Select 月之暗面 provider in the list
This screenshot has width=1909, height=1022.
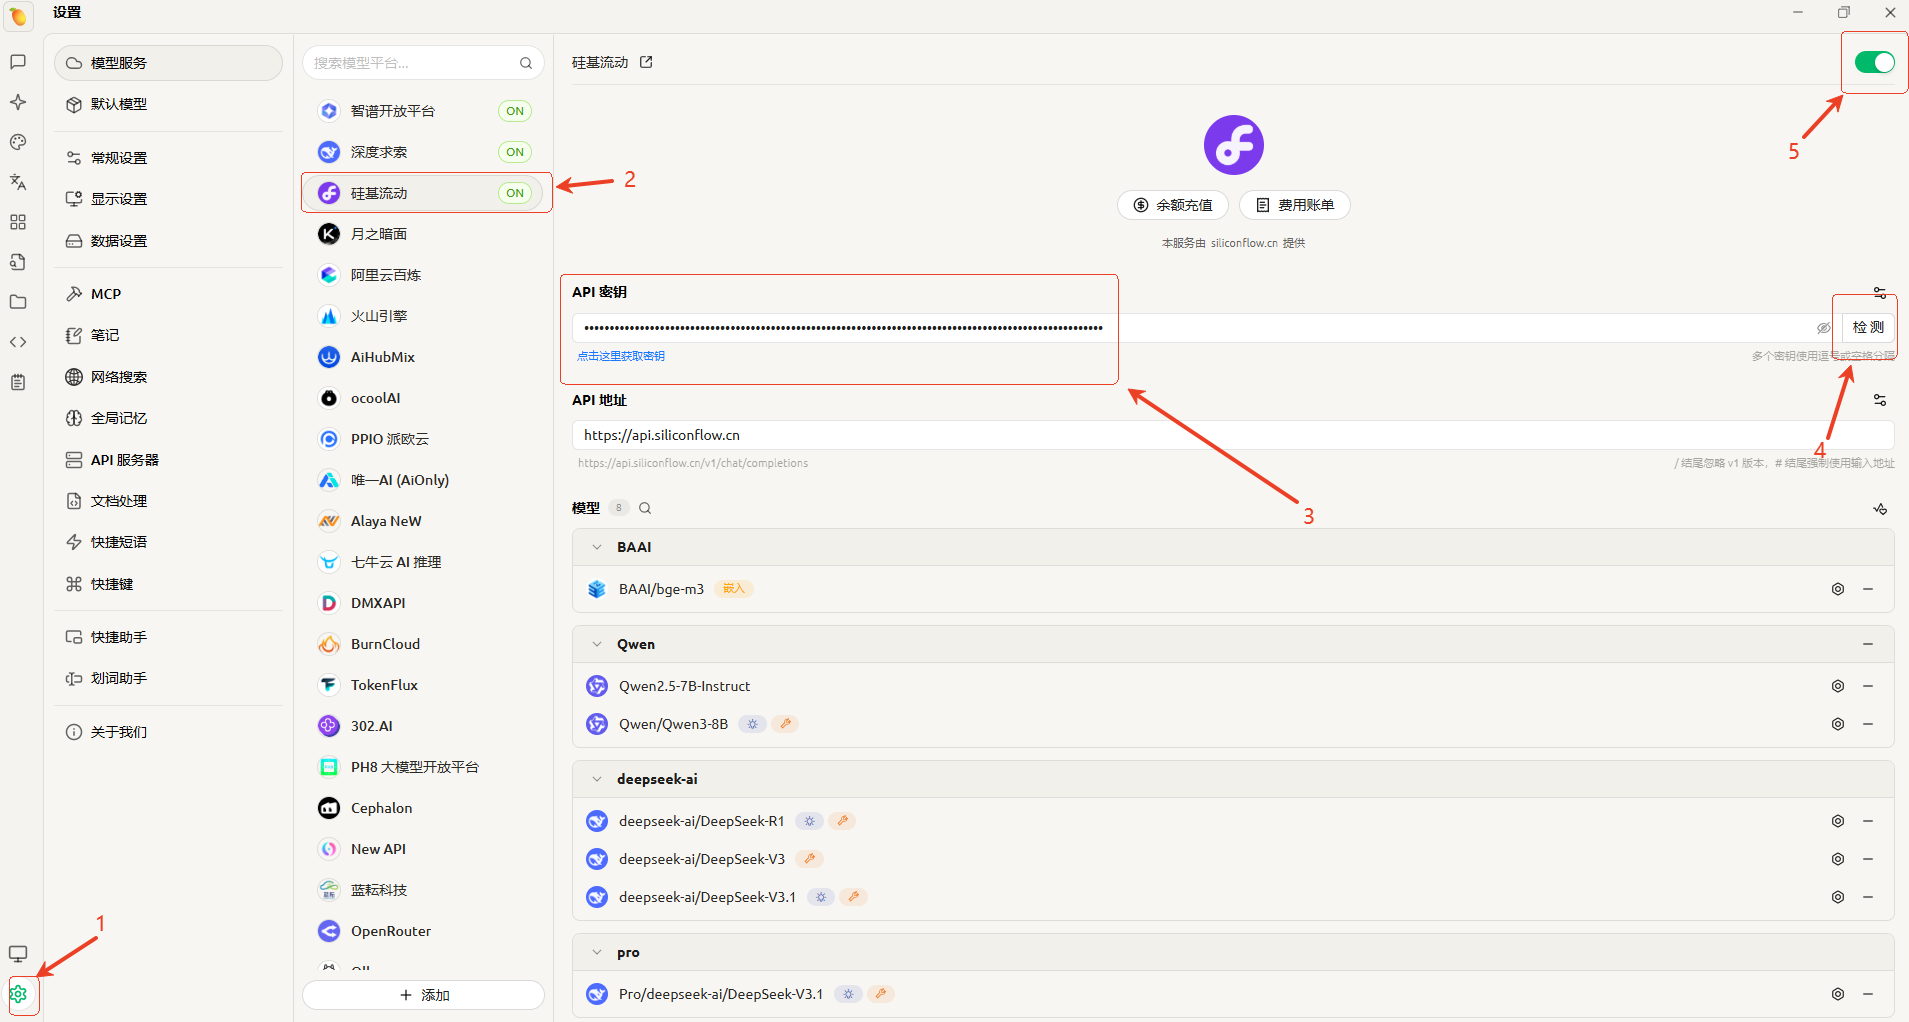point(379,234)
